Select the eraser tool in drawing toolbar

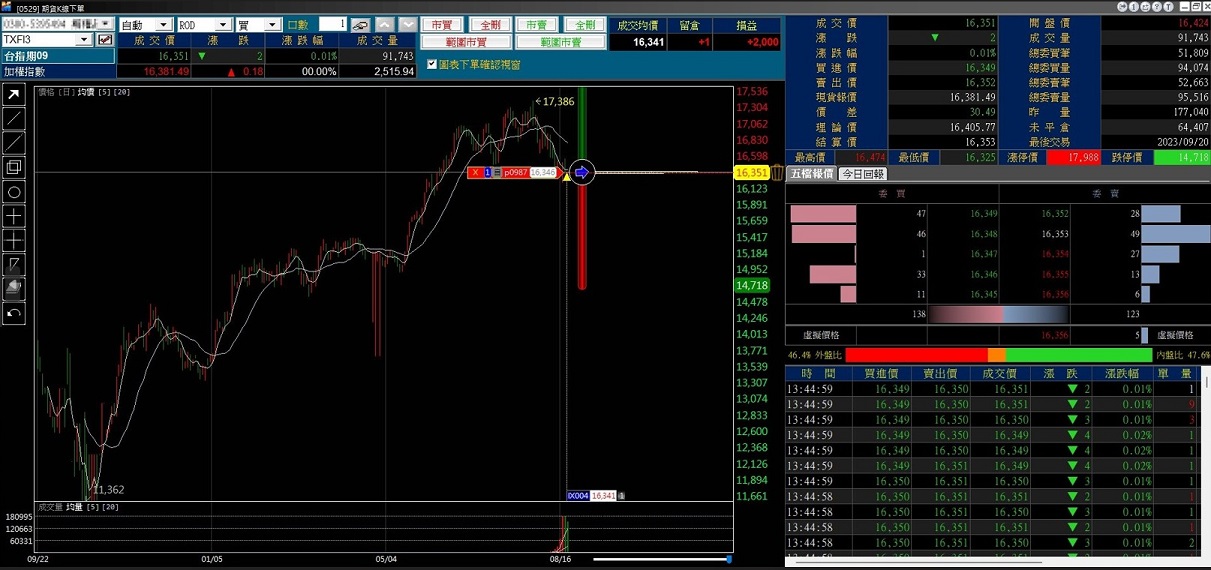(x=14, y=289)
